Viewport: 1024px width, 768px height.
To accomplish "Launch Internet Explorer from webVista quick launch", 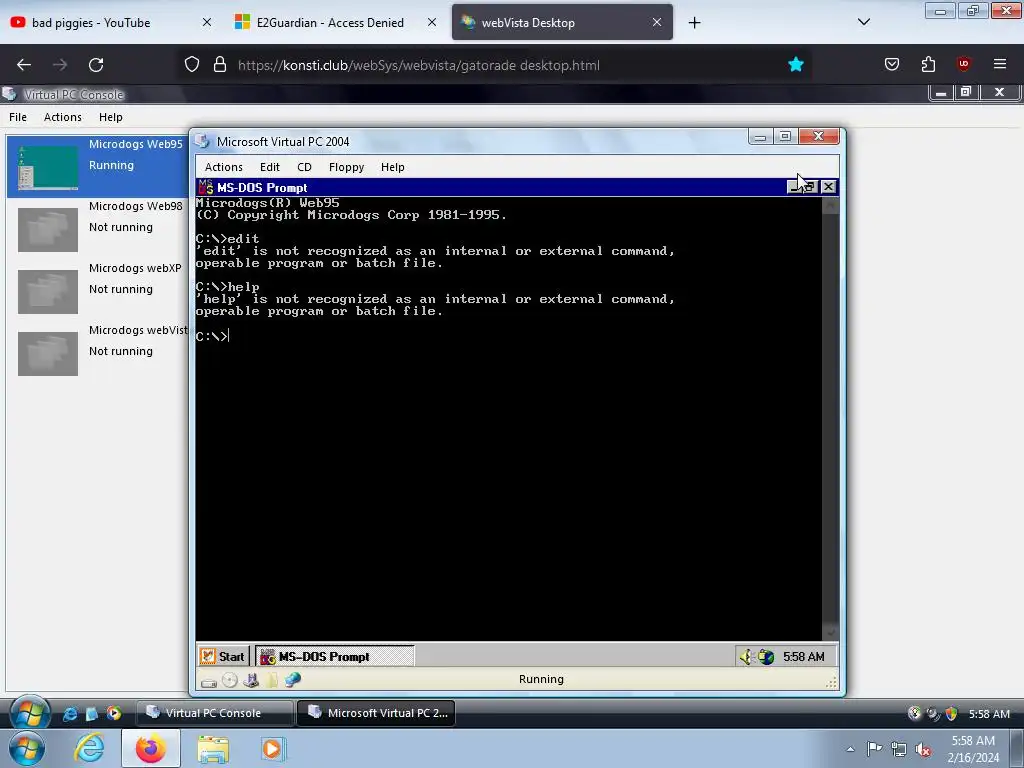I will coord(69,714).
